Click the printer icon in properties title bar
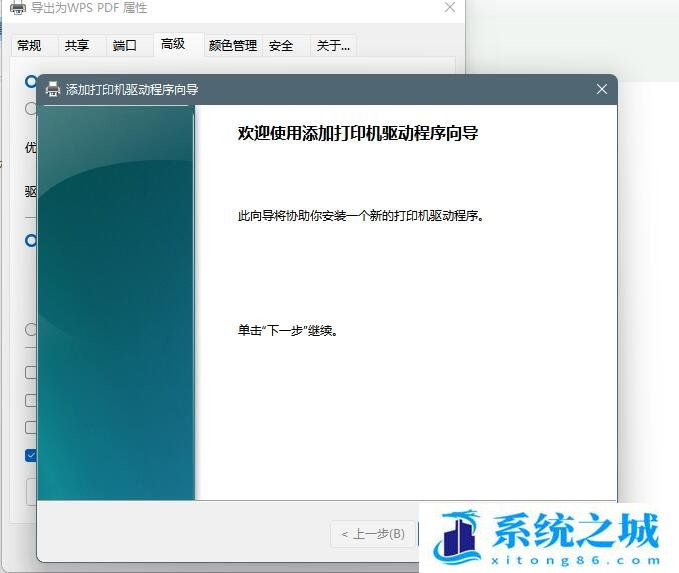Viewport: 679px width, 573px height. pyautogui.click(x=17, y=8)
